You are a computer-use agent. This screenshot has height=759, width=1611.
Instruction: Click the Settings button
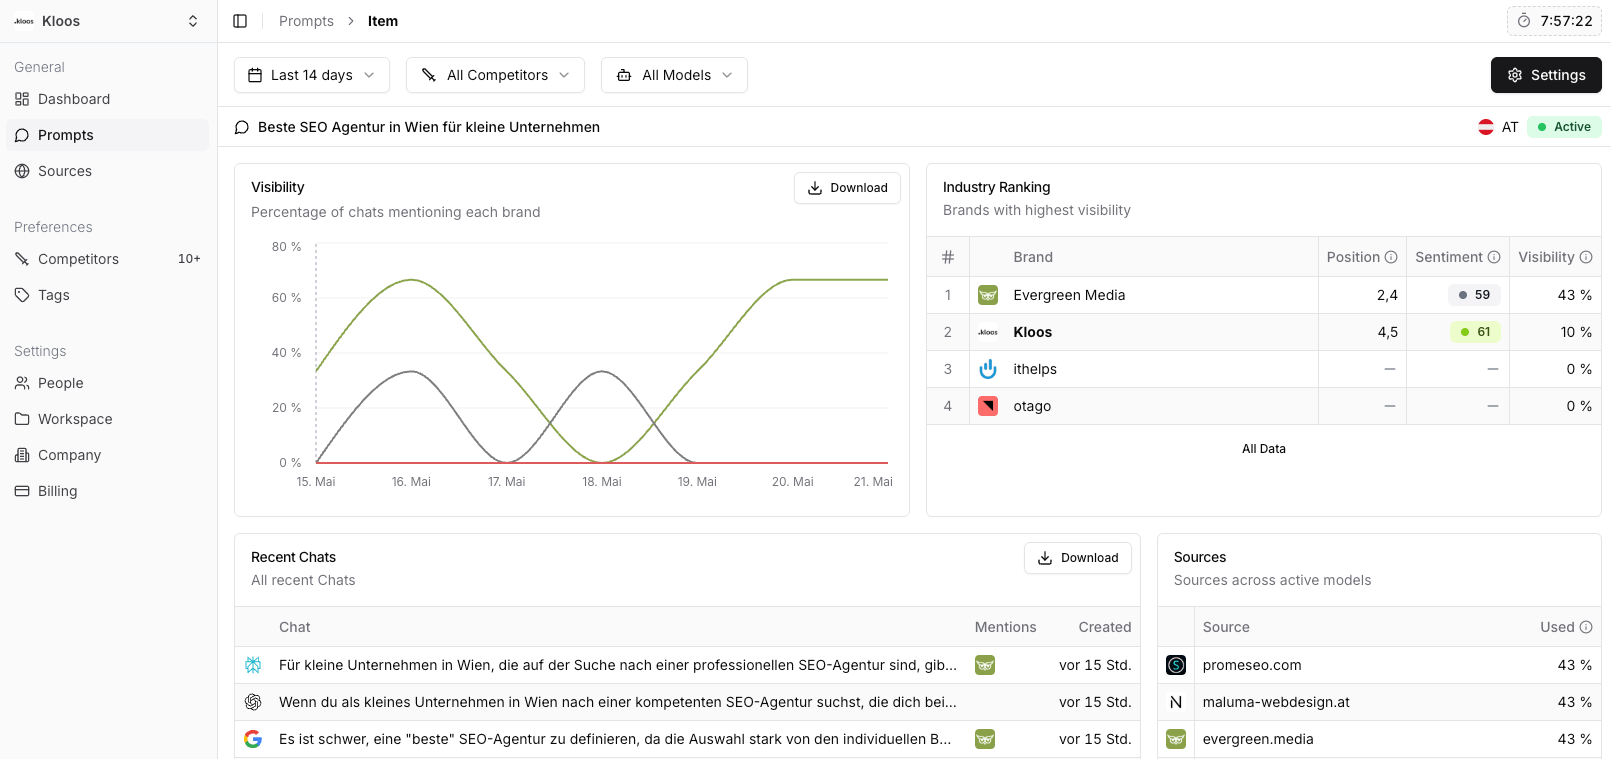1546,75
